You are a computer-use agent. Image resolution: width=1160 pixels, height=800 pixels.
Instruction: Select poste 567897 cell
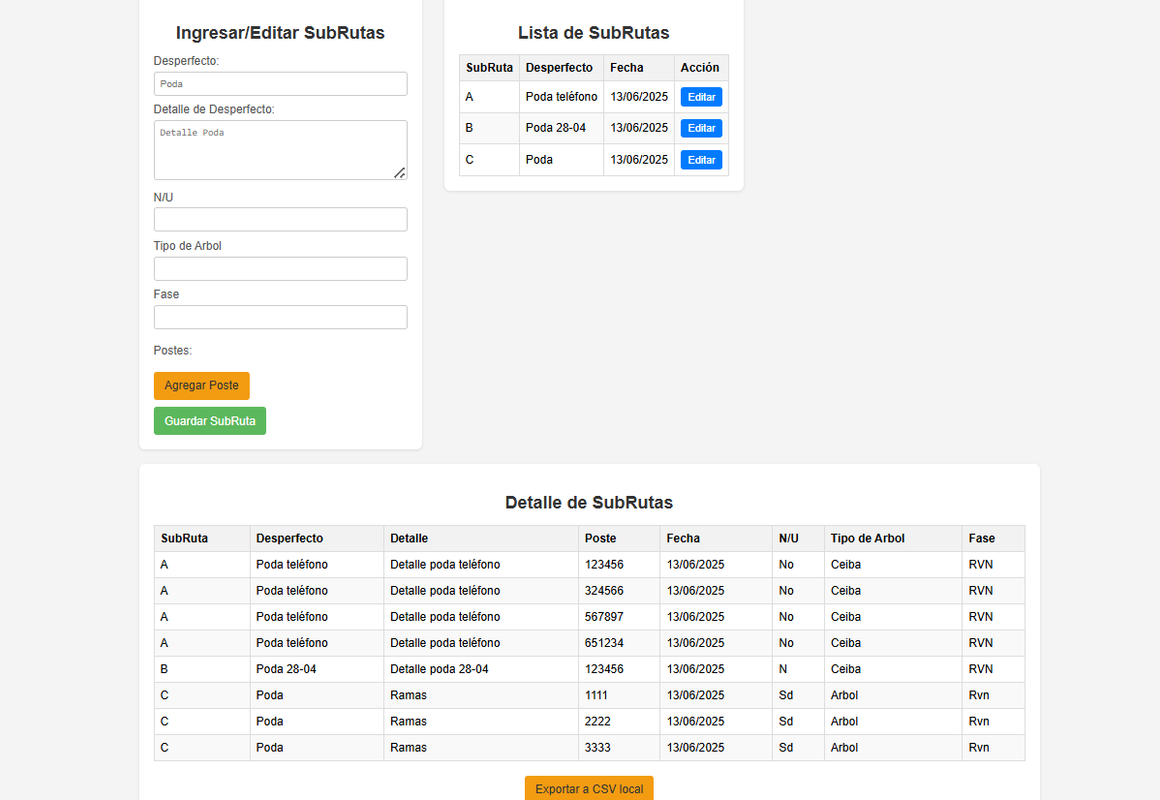(618, 616)
